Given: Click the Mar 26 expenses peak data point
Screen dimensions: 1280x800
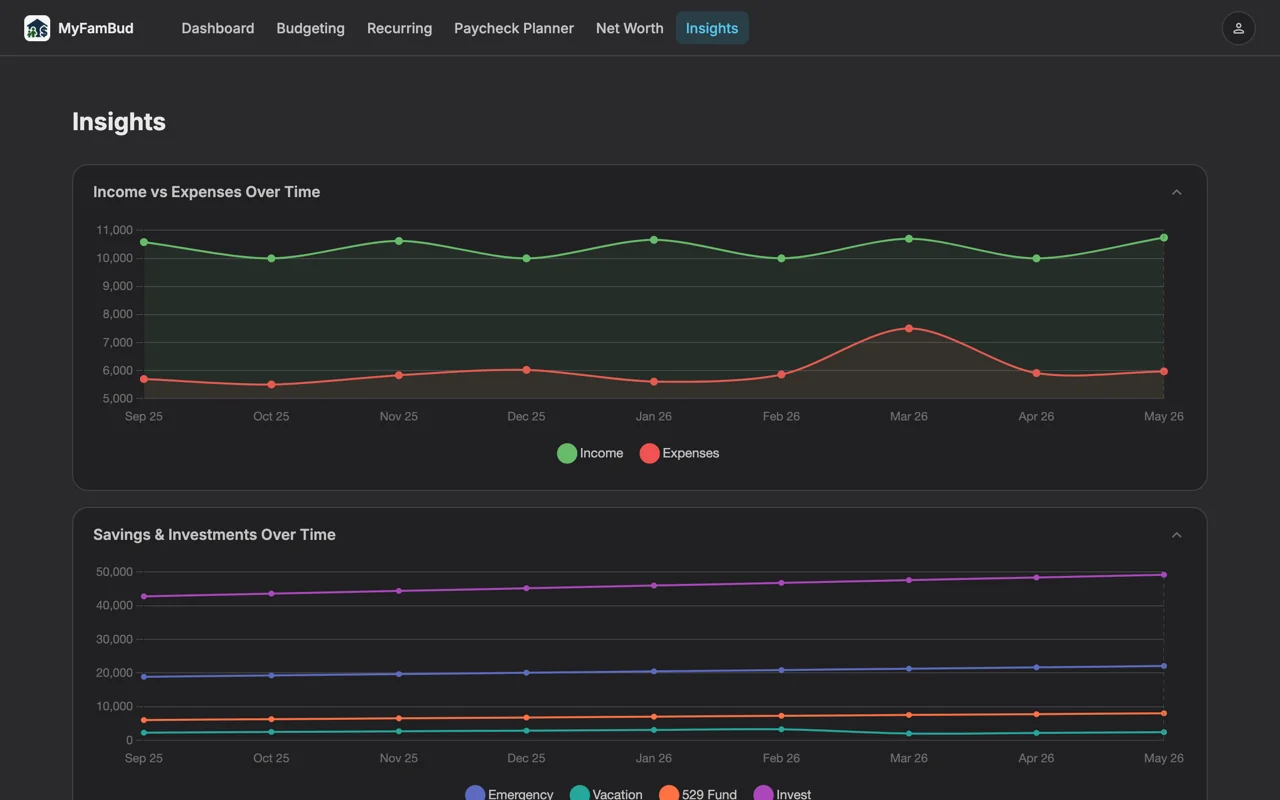Looking at the screenshot, I should coord(909,328).
